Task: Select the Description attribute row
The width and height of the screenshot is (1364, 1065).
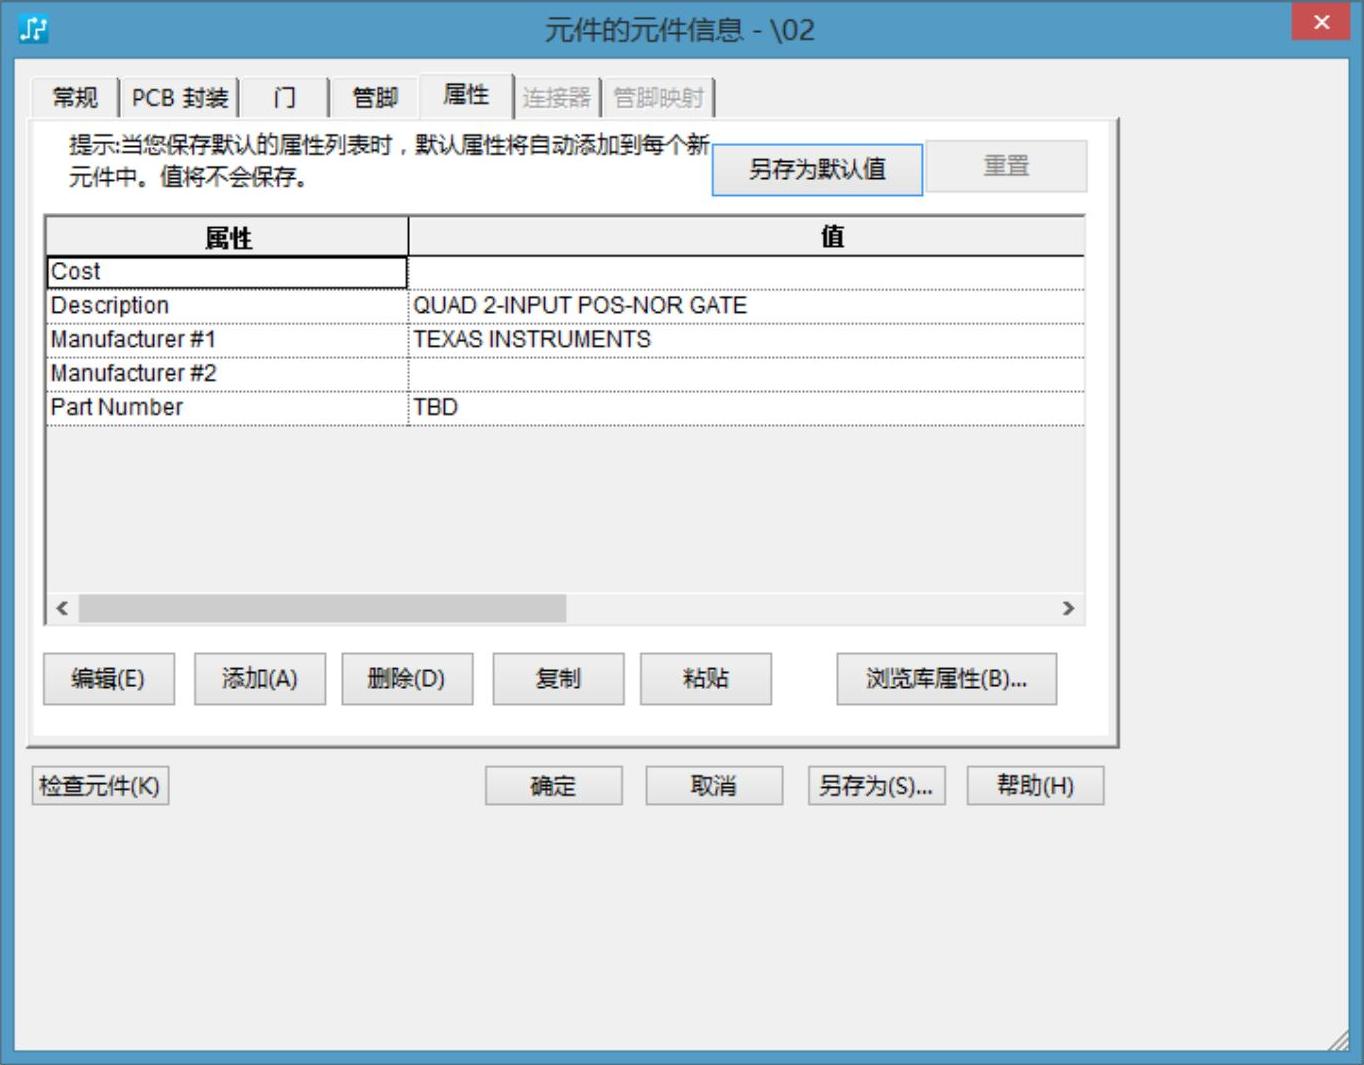Action: (227, 306)
